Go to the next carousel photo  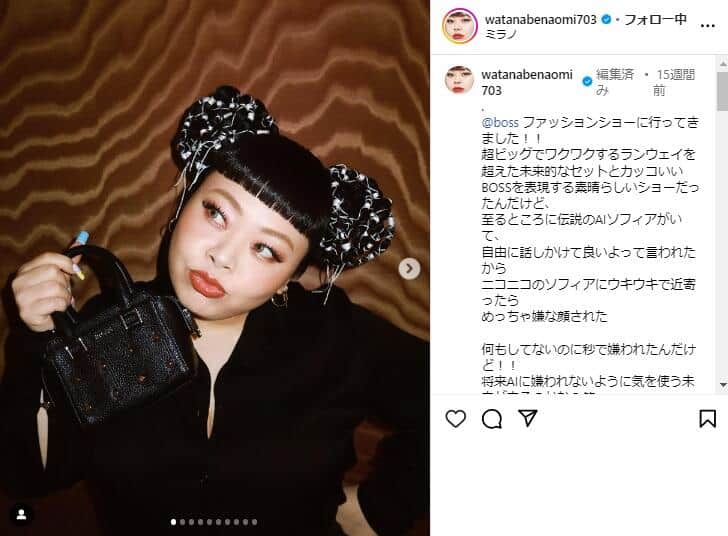pos(409,268)
